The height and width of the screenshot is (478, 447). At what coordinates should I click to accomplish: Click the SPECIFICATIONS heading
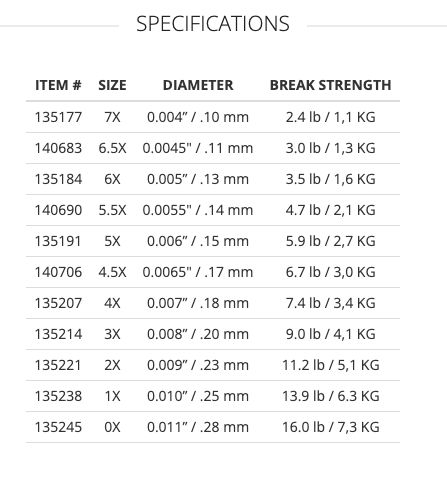coord(213,24)
